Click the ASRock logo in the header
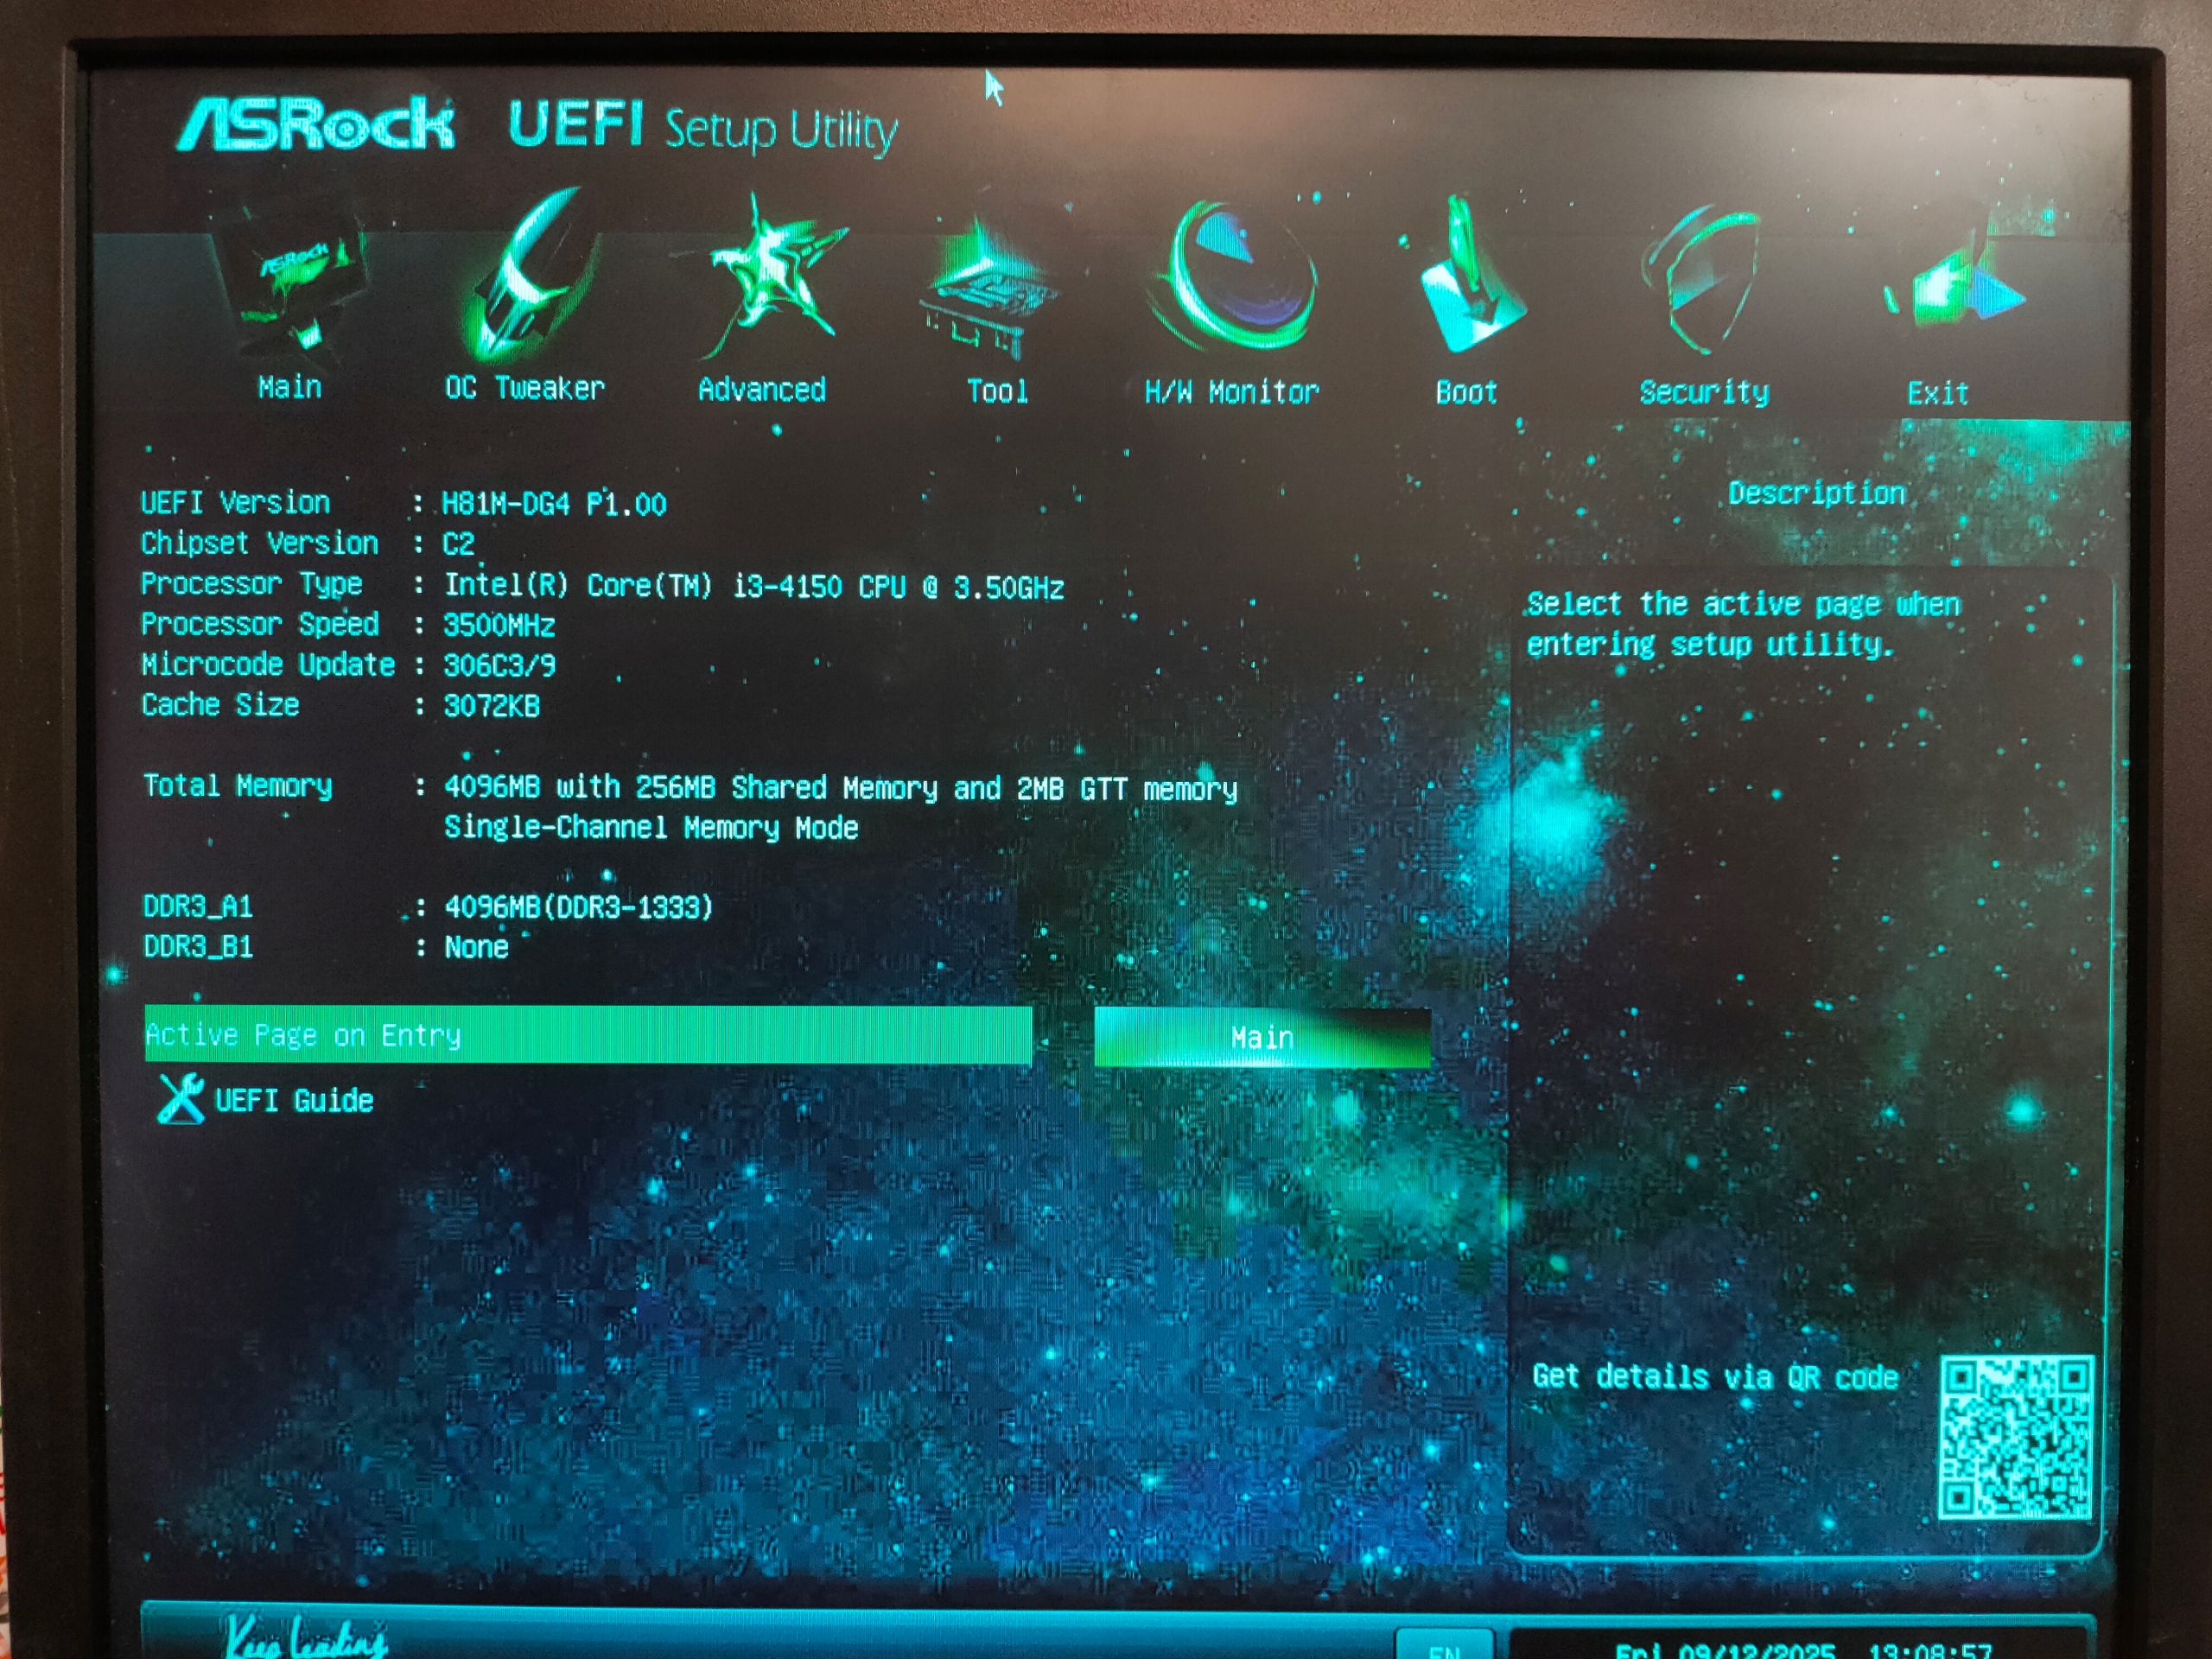Viewport: 2212px width, 1659px height. pos(316,126)
